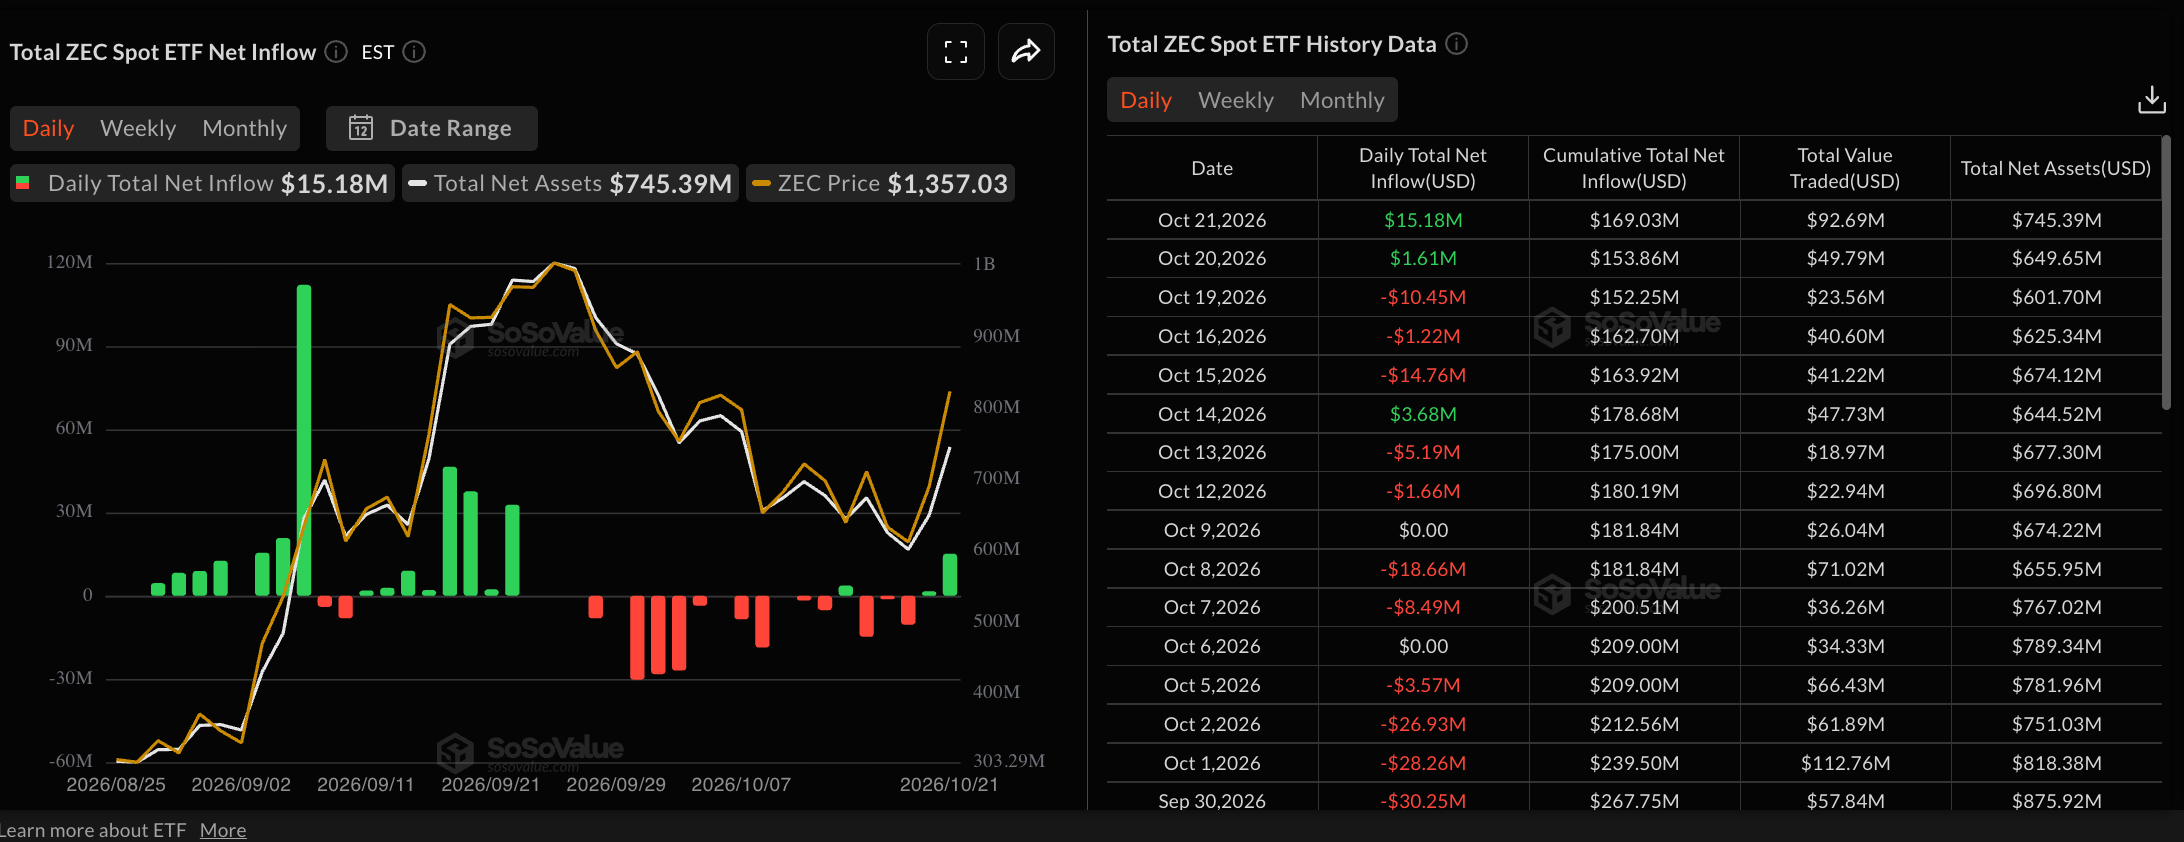Click Cumulative Total Net Inflow(USD) column header

[1634, 168]
